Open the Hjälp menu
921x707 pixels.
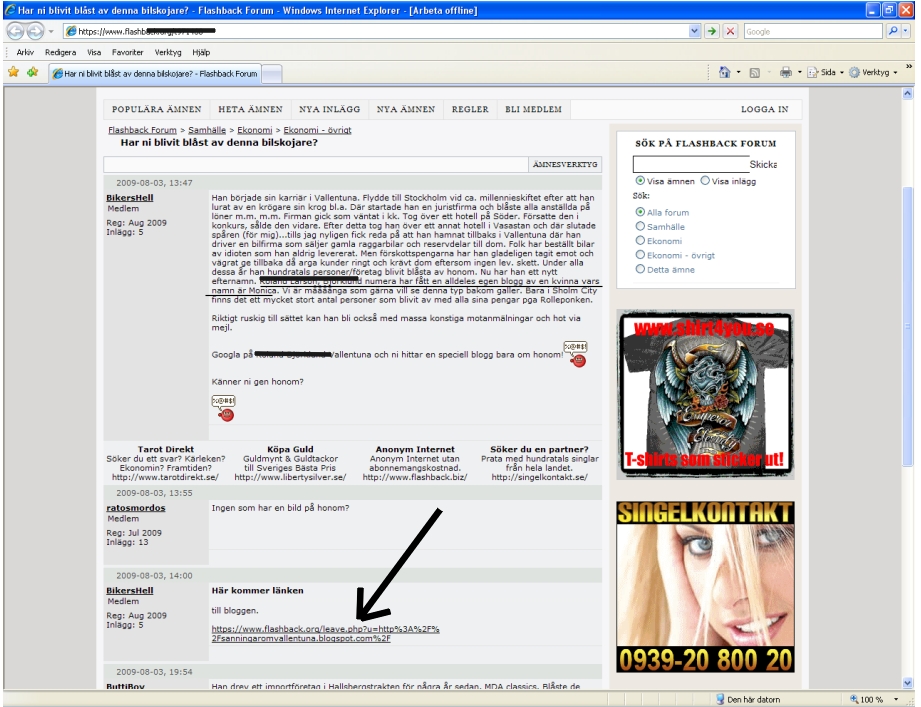point(201,52)
